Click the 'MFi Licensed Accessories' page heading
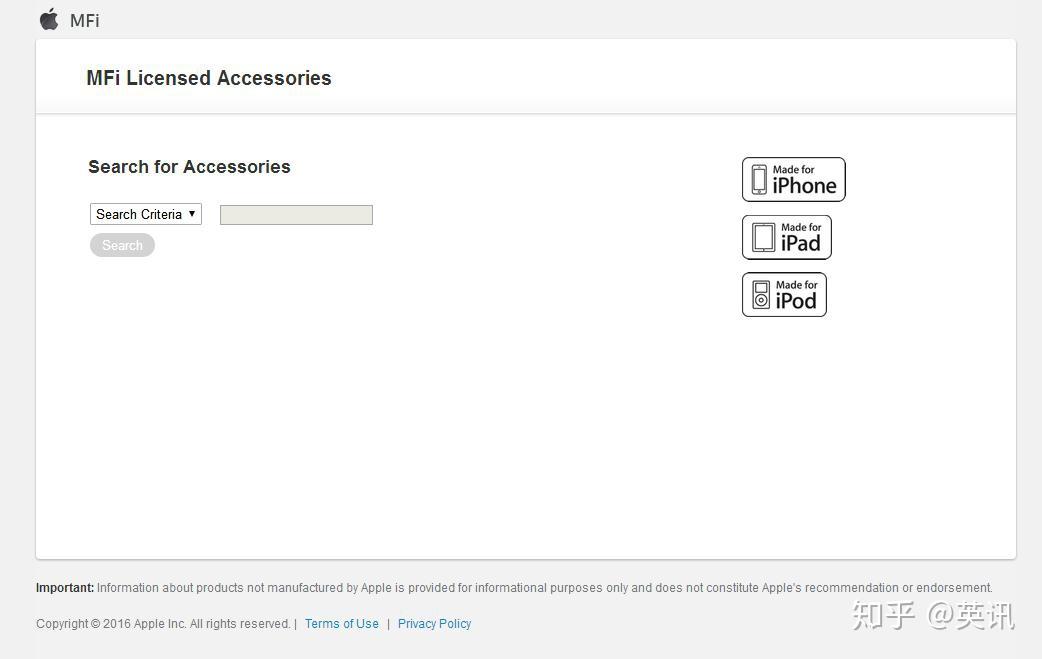 pyautogui.click(x=209, y=78)
